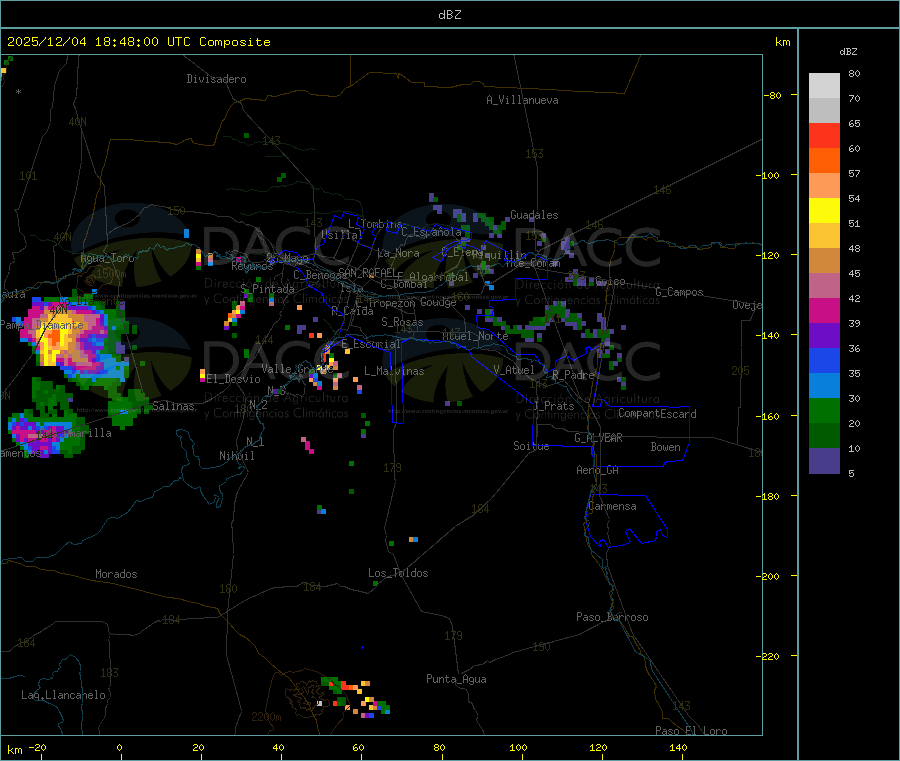Click the Atuel_Norte label

(475, 336)
